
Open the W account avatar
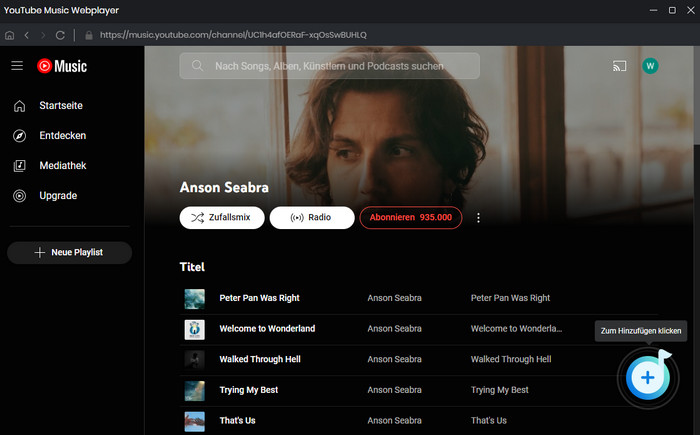click(x=650, y=66)
